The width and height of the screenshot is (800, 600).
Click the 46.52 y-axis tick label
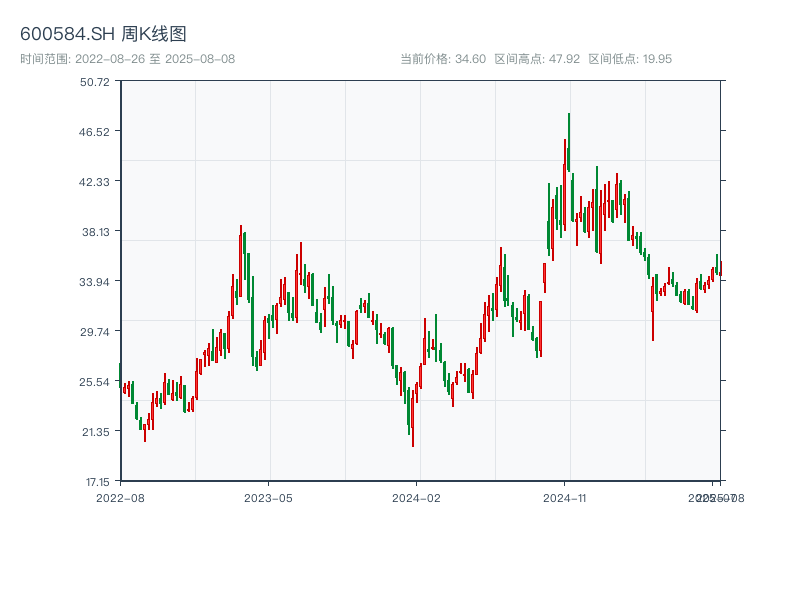tap(95, 131)
